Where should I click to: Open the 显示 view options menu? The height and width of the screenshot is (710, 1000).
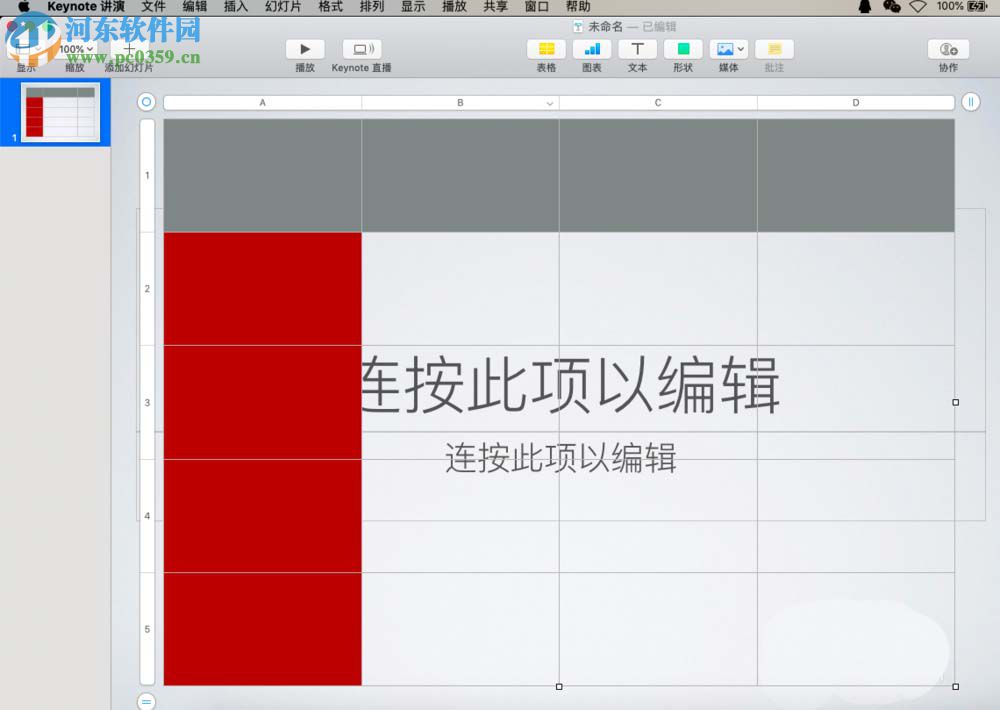[25, 48]
